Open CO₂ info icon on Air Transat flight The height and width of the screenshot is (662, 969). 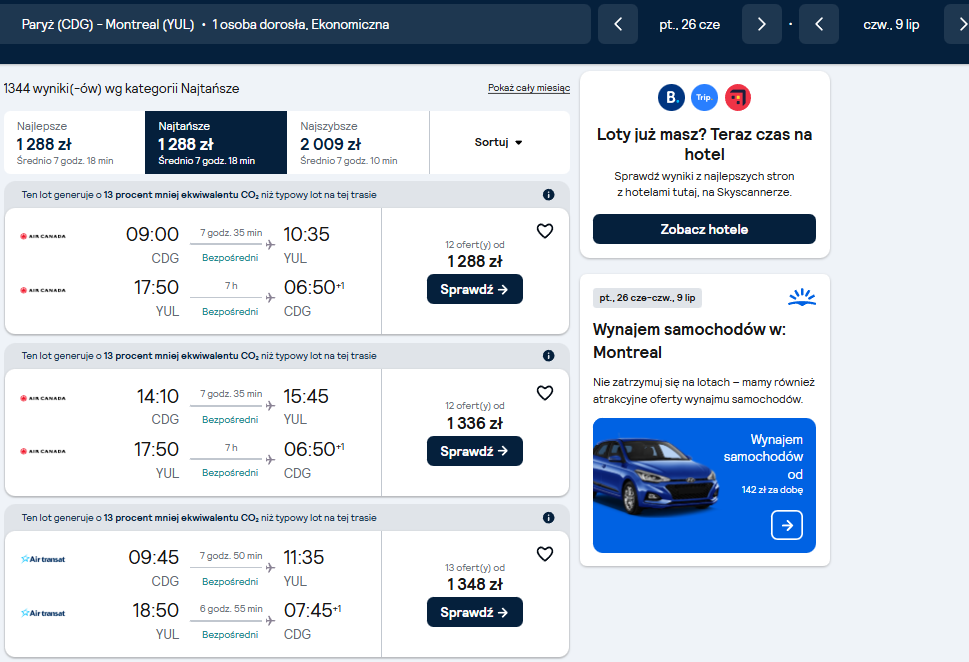pyautogui.click(x=548, y=518)
